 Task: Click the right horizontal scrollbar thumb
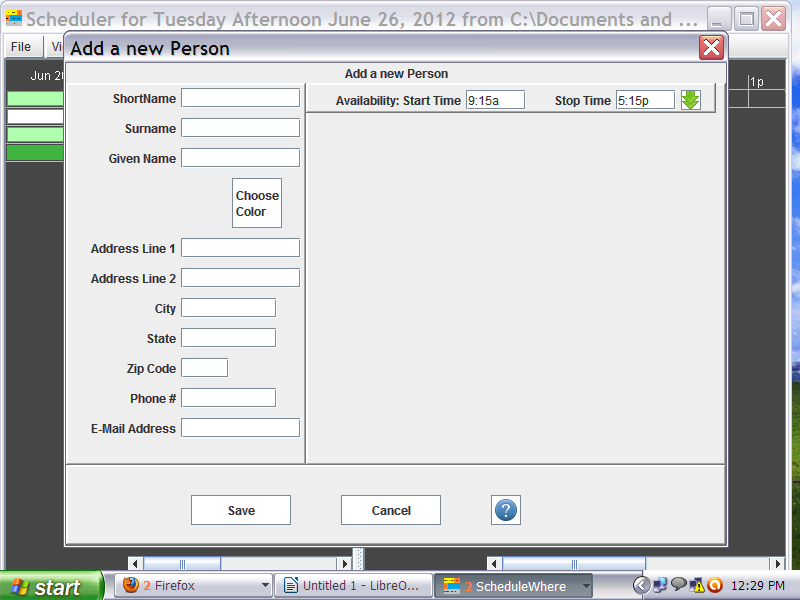(574, 564)
